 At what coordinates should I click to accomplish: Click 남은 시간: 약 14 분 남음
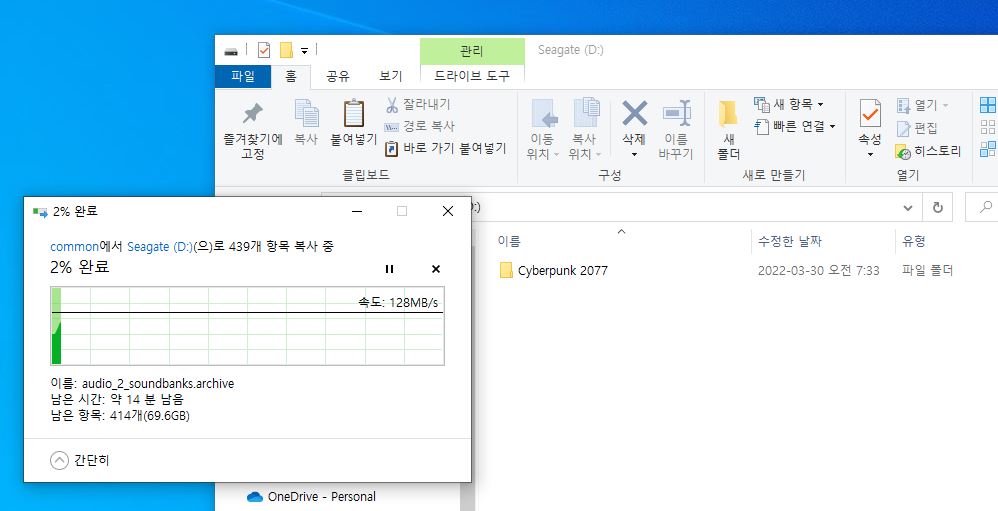pyautogui.click(x=116, y=400)
